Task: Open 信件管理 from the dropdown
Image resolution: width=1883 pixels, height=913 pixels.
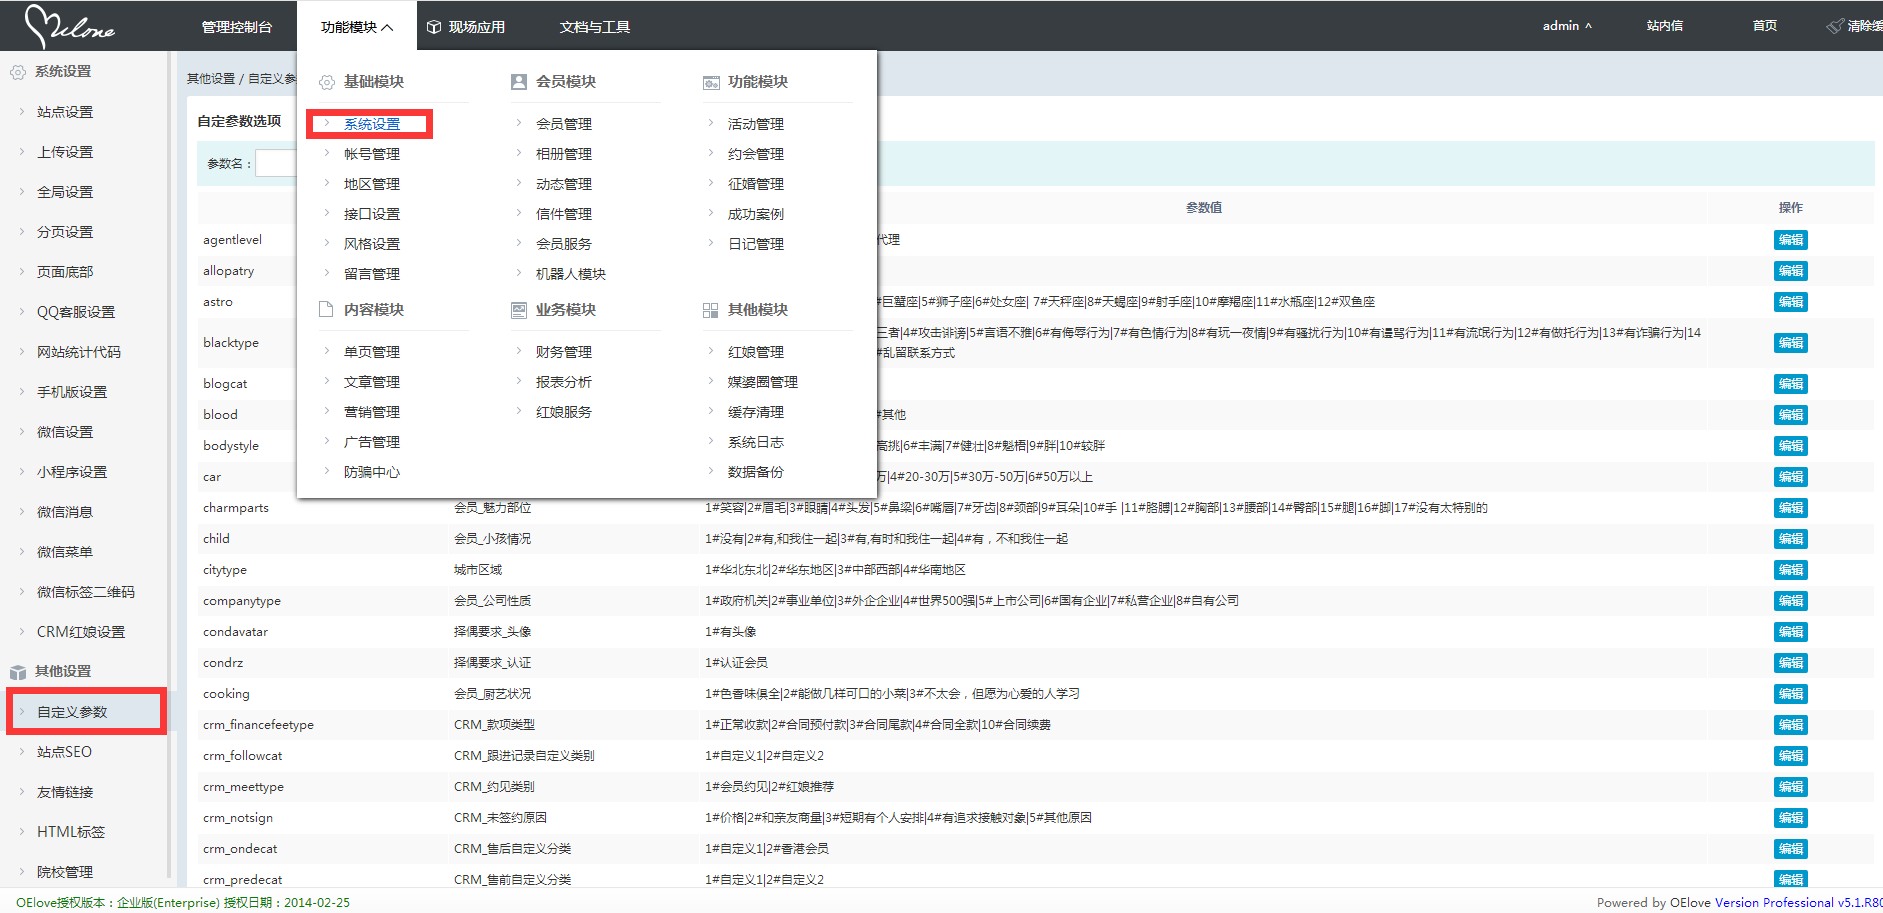Action: pos(564,214)
